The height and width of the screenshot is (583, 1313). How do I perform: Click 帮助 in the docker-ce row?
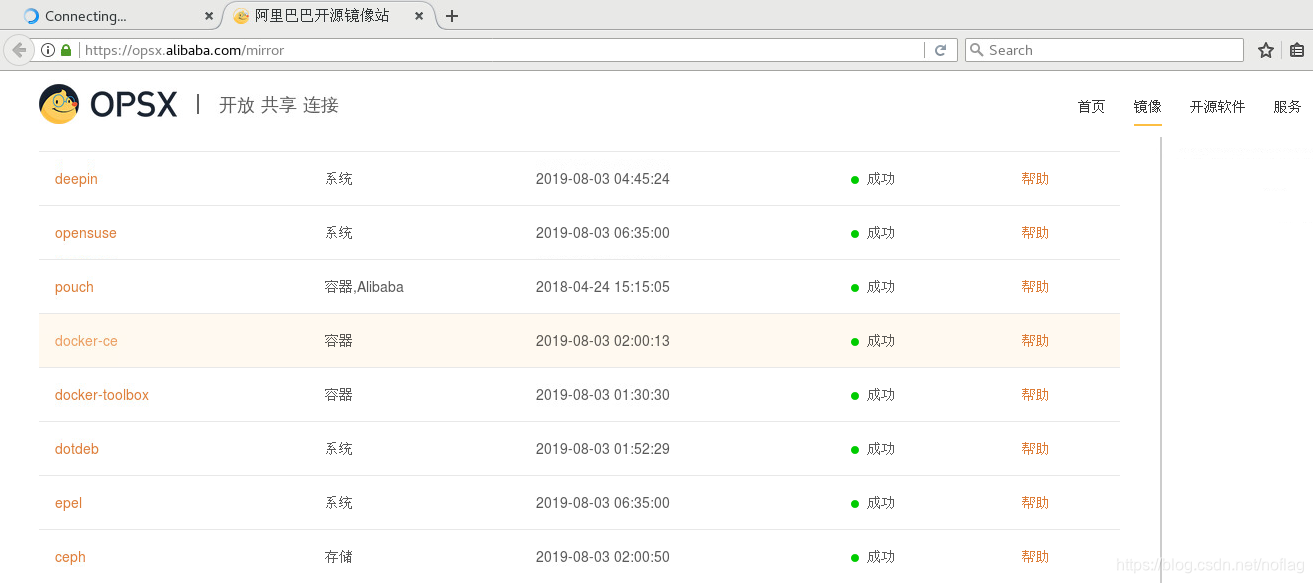[x=1035, y=341]
